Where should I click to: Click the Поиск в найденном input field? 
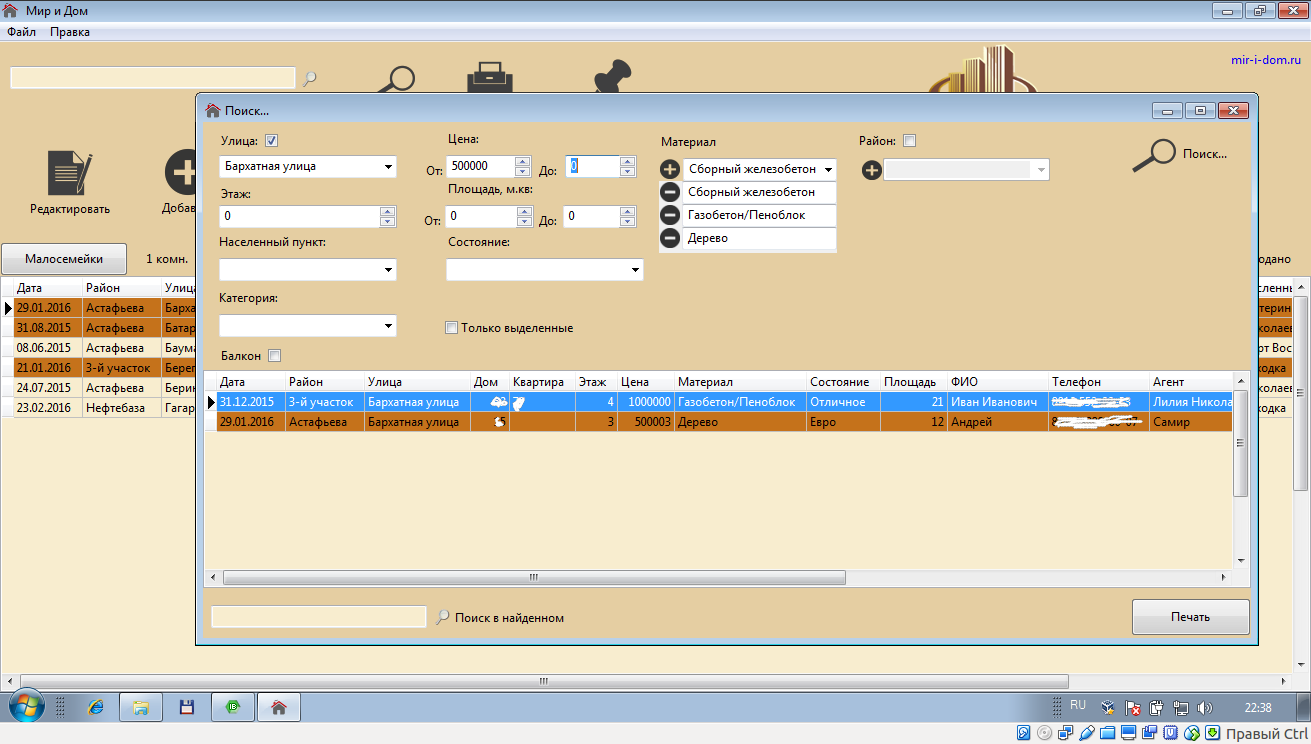tap(319, 617)
